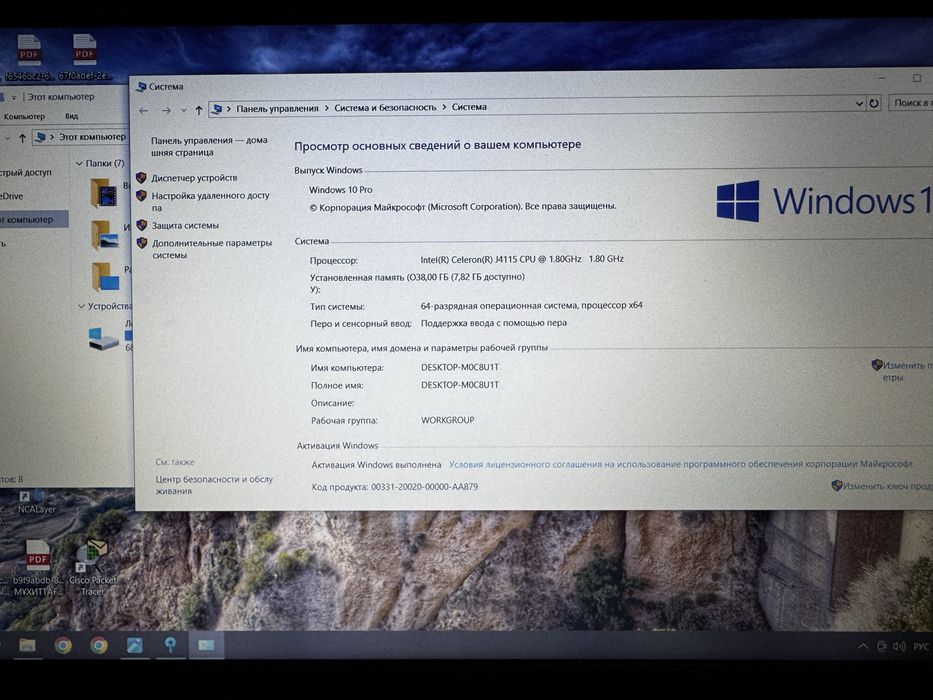Viewport: 933px width, 700px height.
Task: Expand address bar history dropdown
Action: pos(859,104)
